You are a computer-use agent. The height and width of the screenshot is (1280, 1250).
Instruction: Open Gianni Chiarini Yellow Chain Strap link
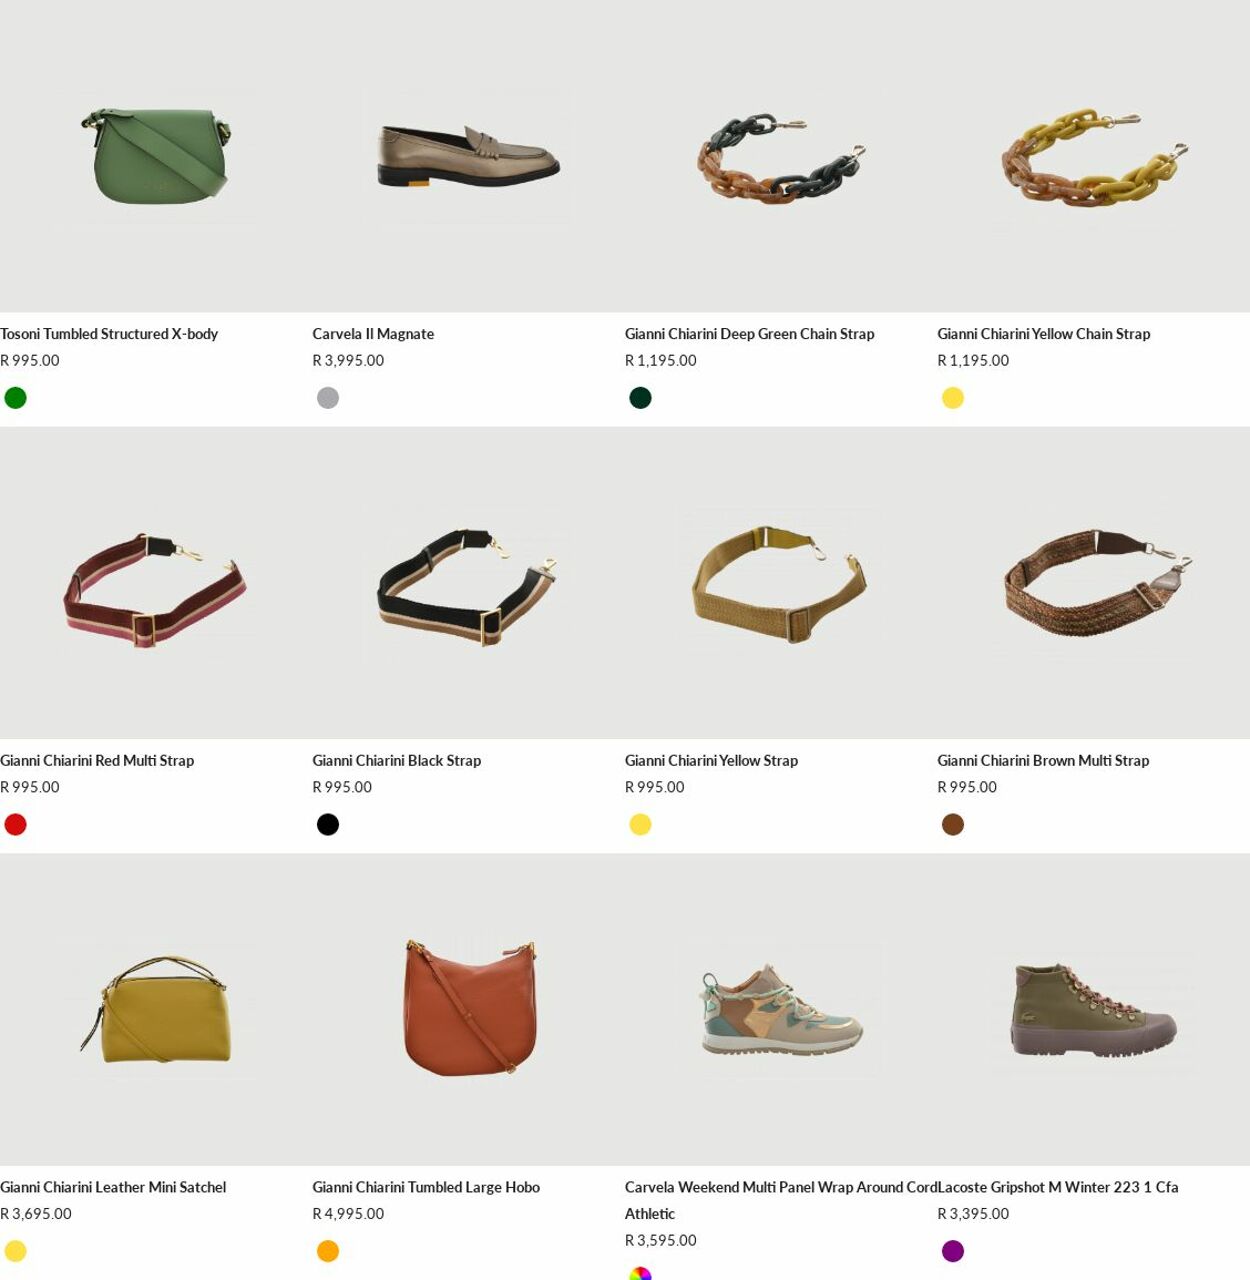pyautogui.click(x=1044, y=334)
